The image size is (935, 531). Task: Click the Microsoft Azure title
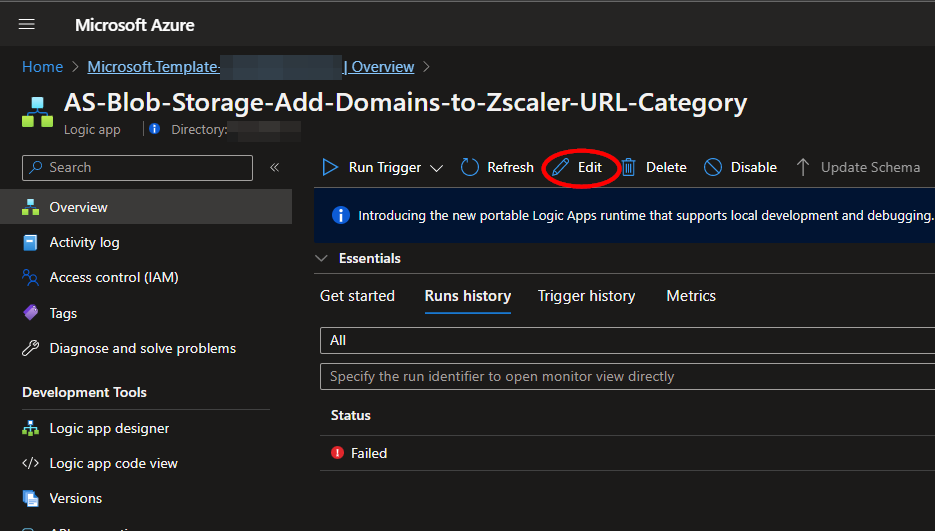click(x=135, y=25)
